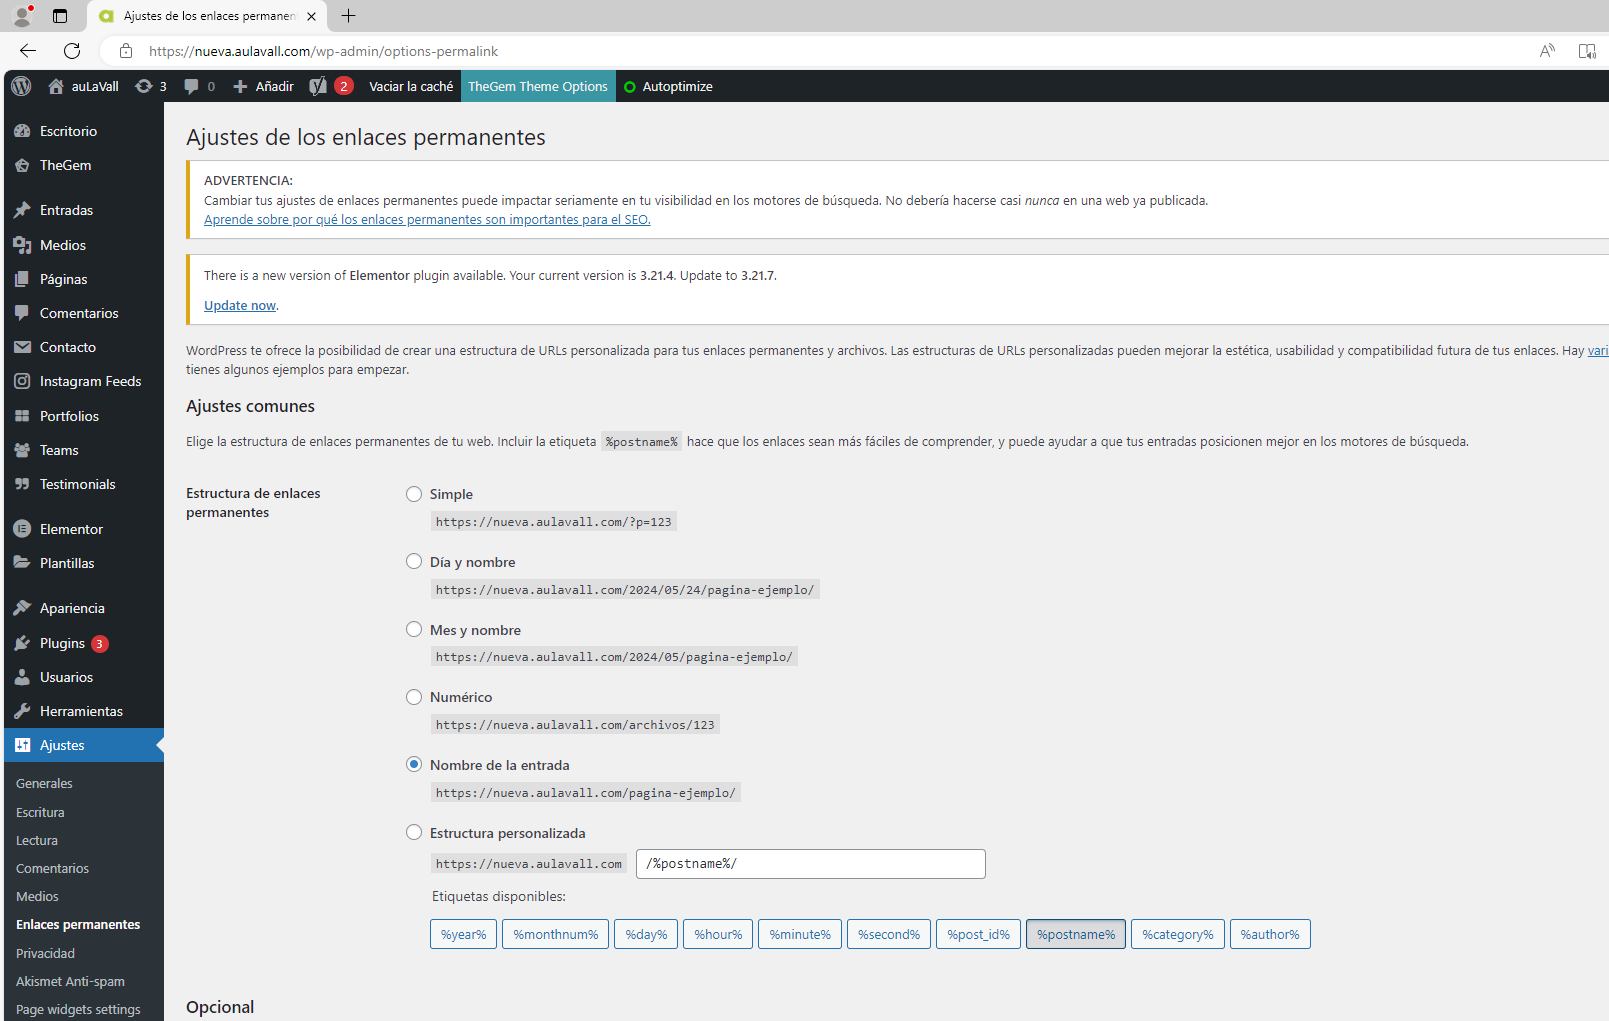Image resolution: width=1609 pixels, height=1021 pixels.
Task: Open the Añadir new content menu
Action: coord(263,86)
